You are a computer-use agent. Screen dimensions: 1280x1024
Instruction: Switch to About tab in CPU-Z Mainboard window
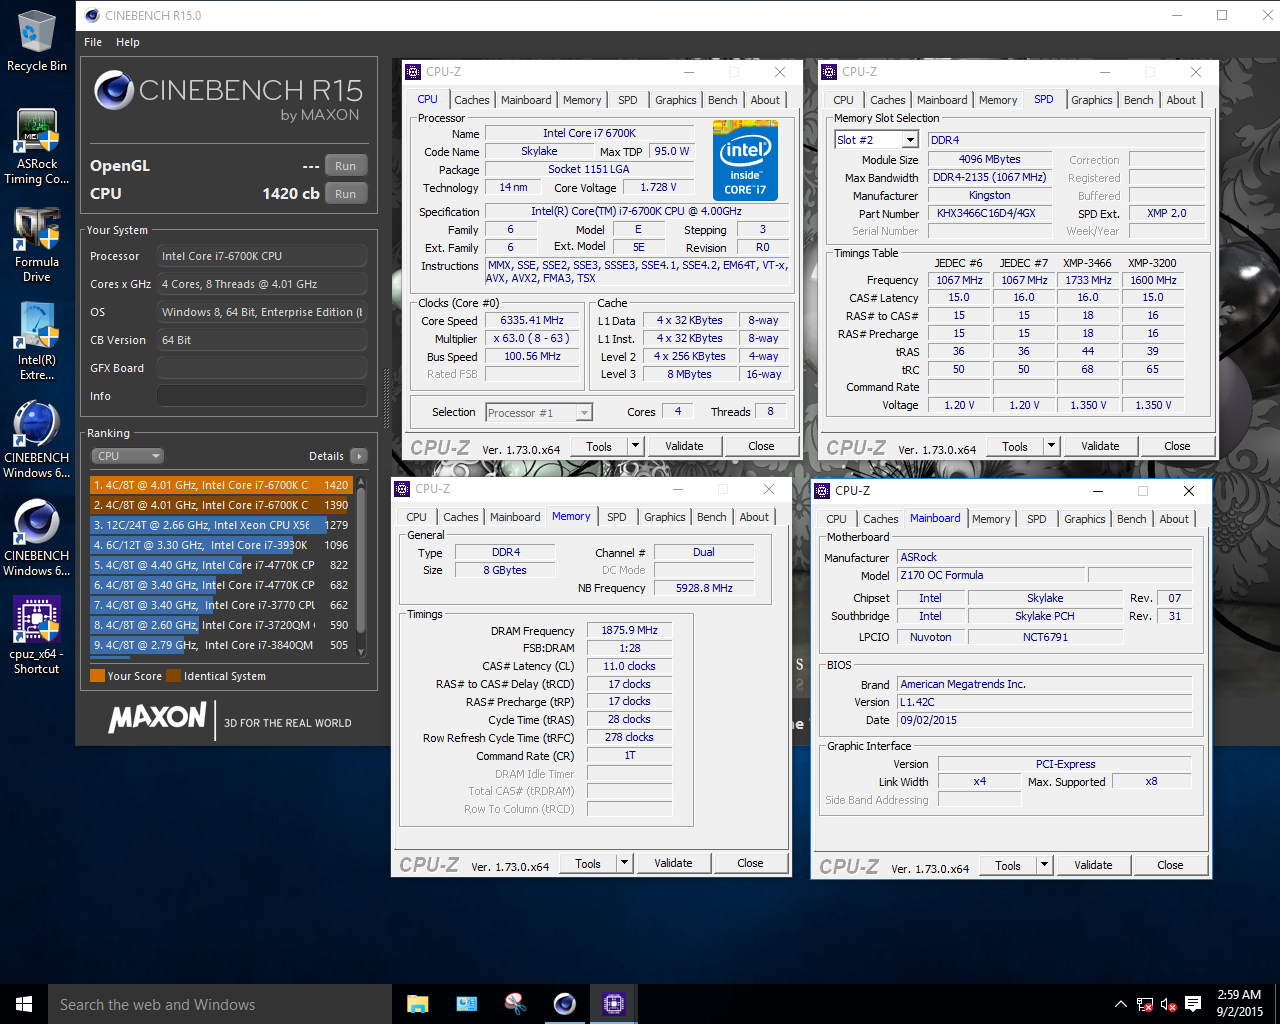pos(1175,519)
